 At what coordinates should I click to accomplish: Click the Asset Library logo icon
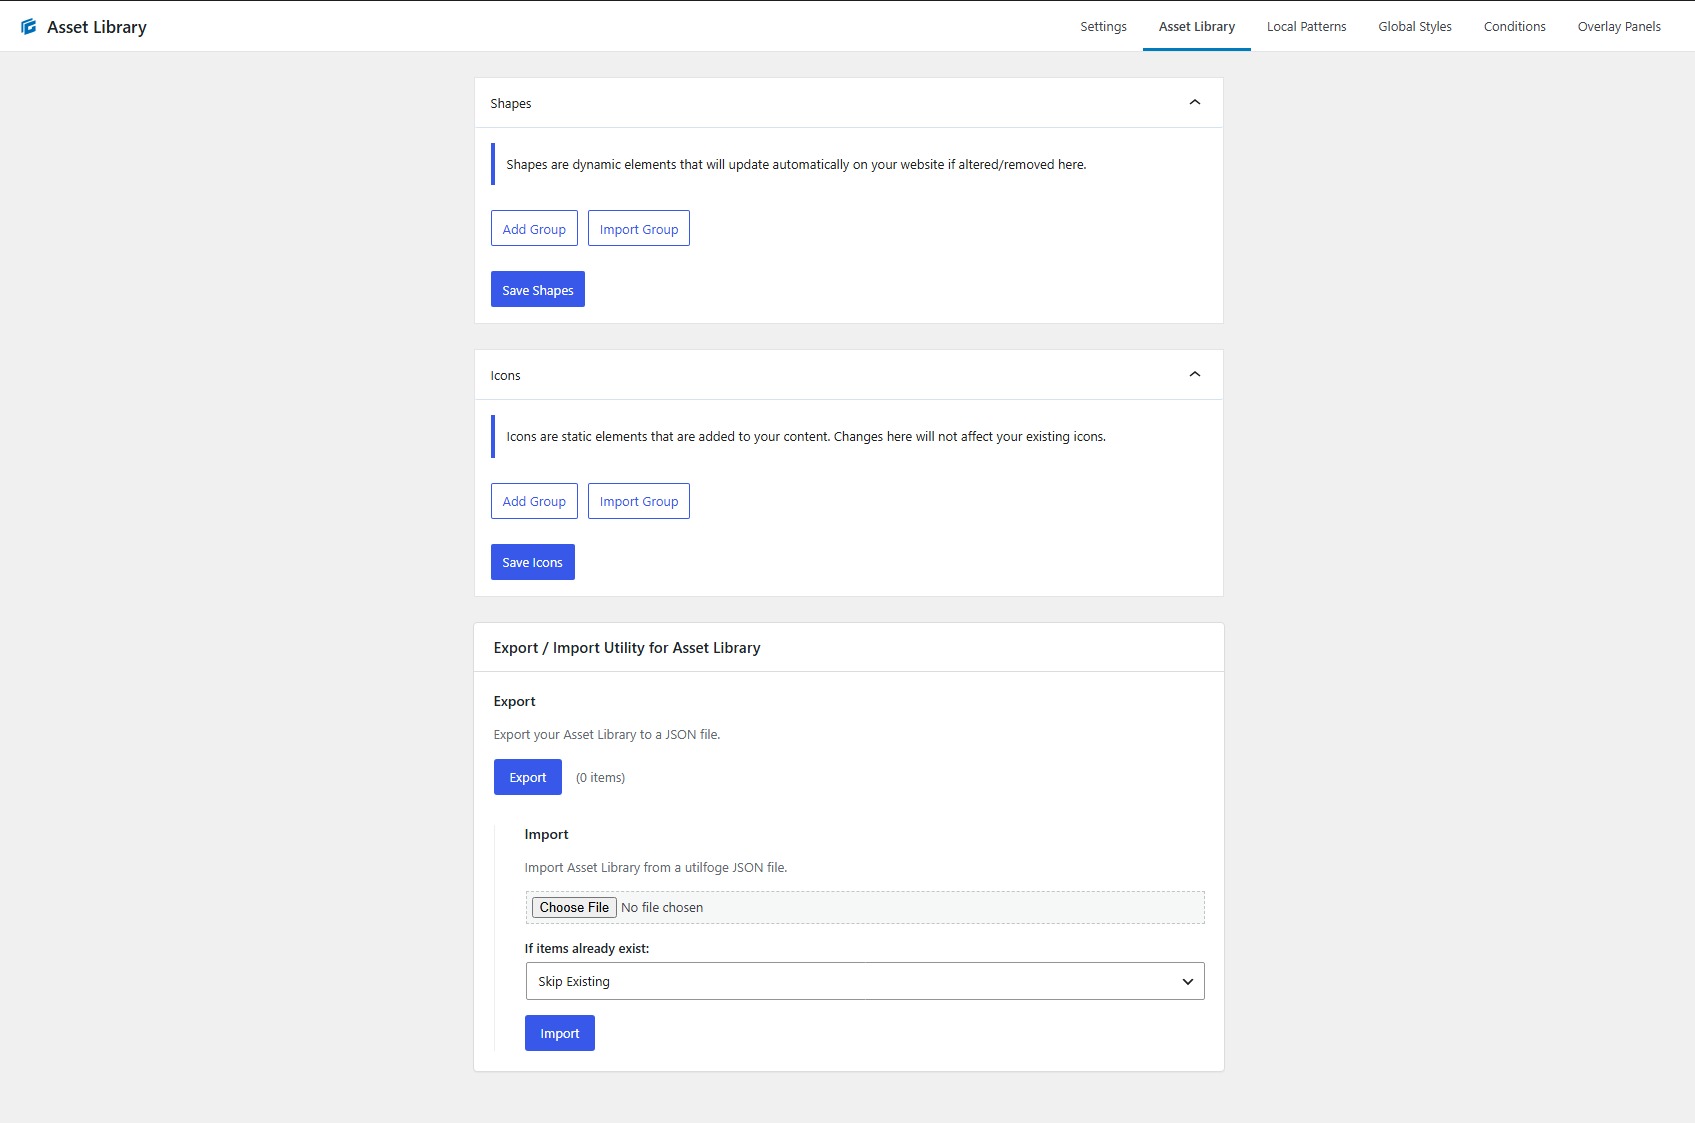click(x=28, y=27)
